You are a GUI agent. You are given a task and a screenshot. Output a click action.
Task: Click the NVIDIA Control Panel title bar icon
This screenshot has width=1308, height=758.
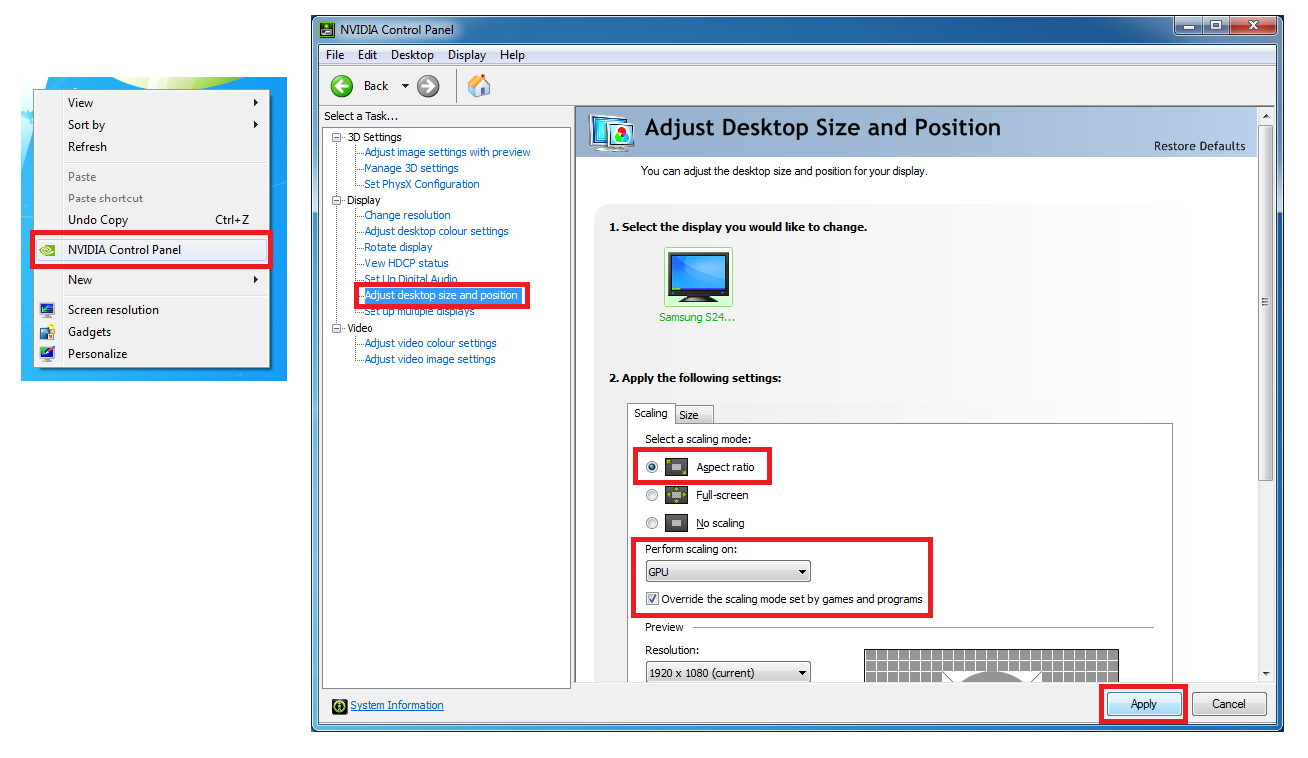coord(327,29)
